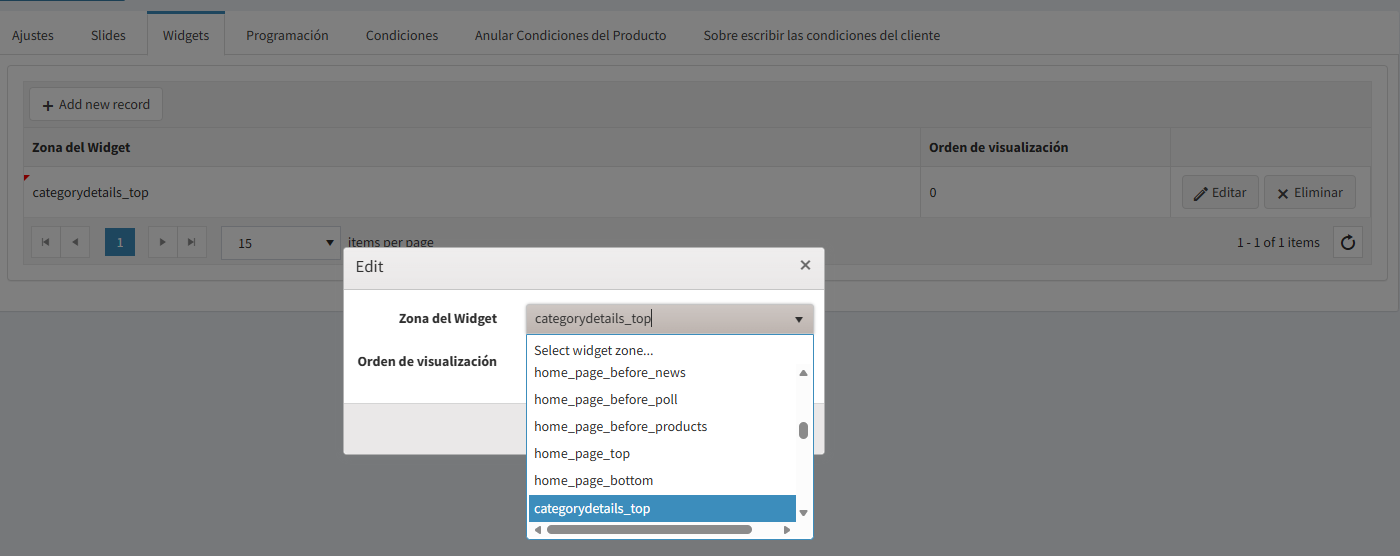Choose home_page_top from the list

pyautogui.click(x=581, y=454)
